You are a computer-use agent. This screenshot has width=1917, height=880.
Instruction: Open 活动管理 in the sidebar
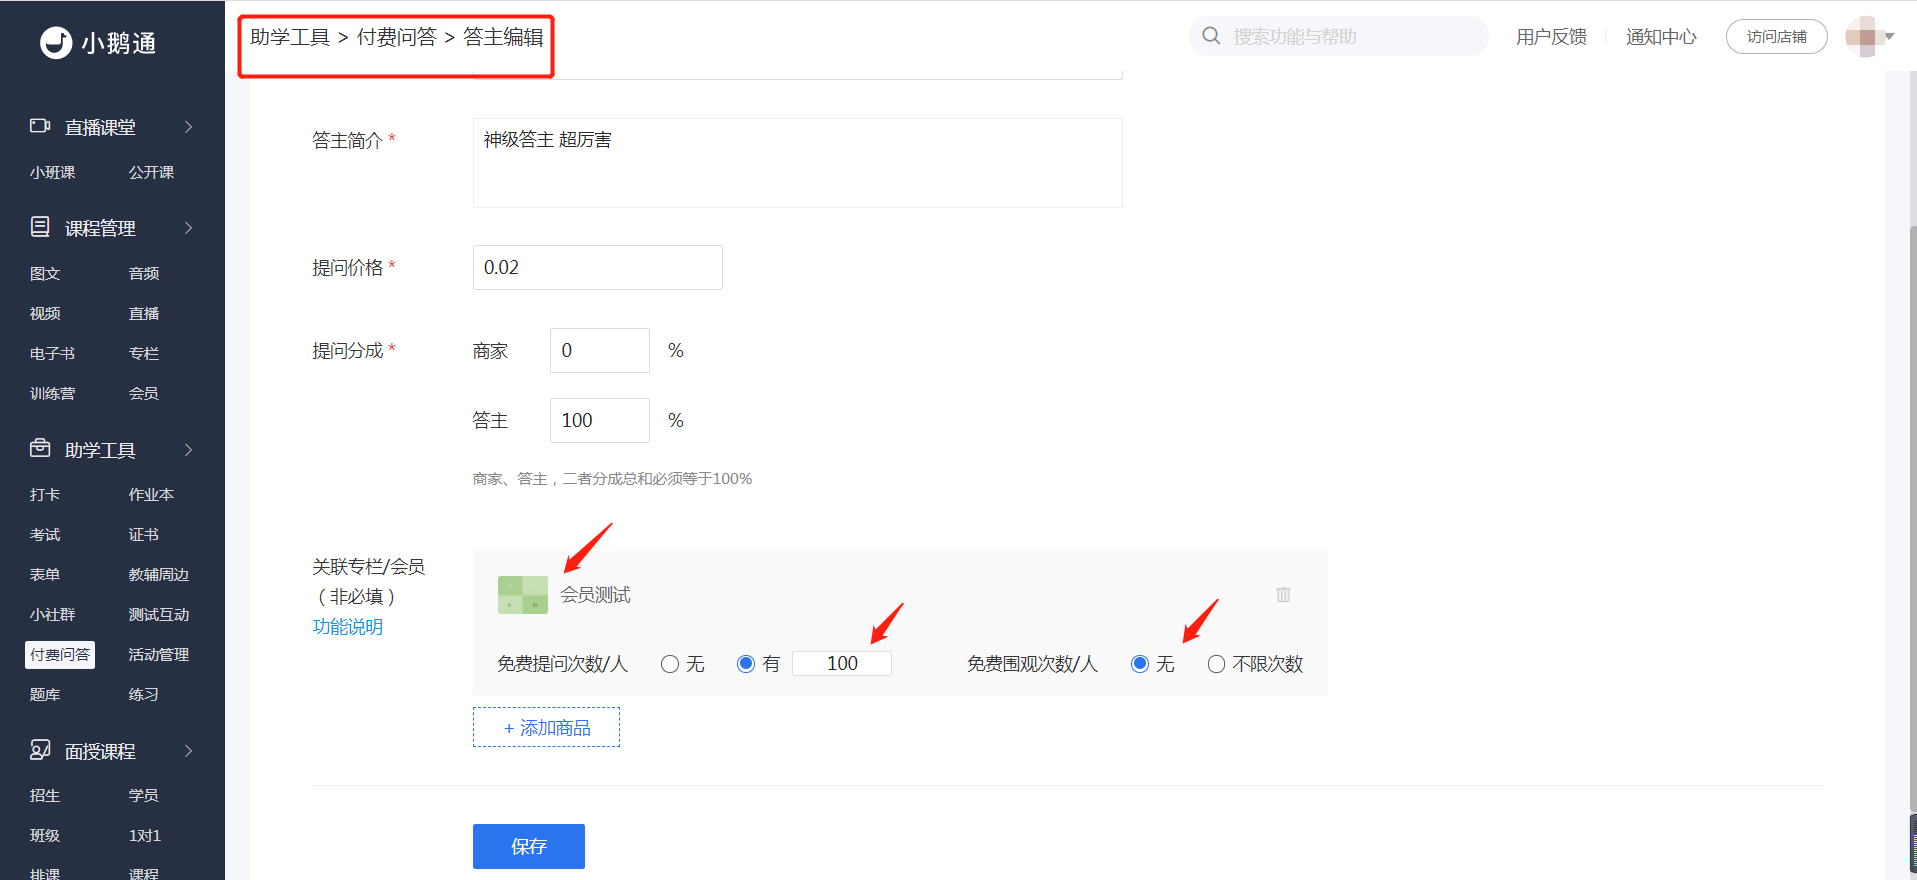[x=159, y=654]
